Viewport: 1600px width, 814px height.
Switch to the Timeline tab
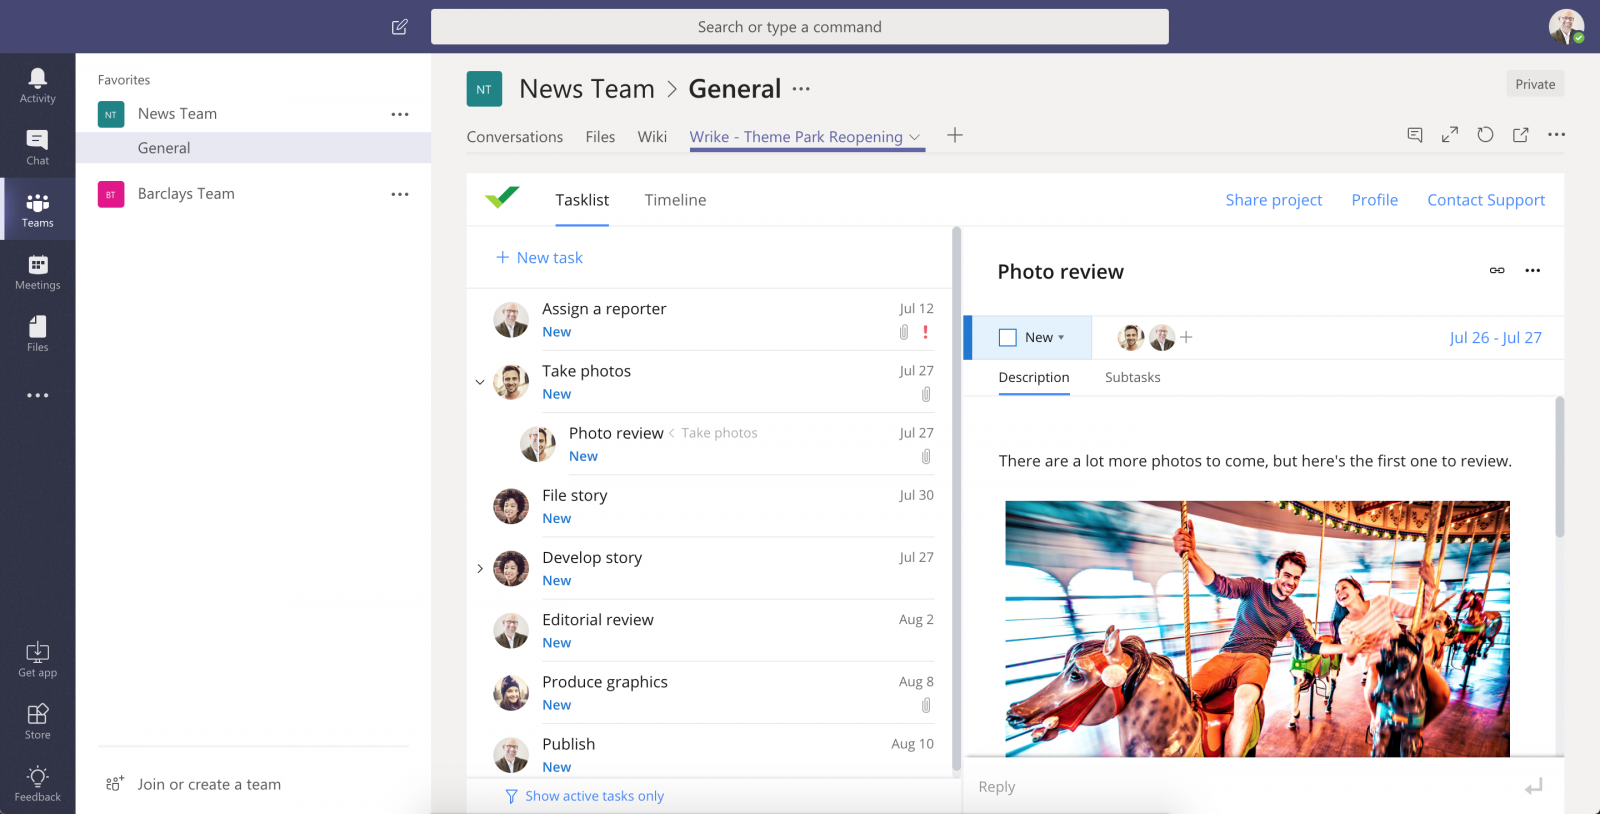[x=675, y=200]
